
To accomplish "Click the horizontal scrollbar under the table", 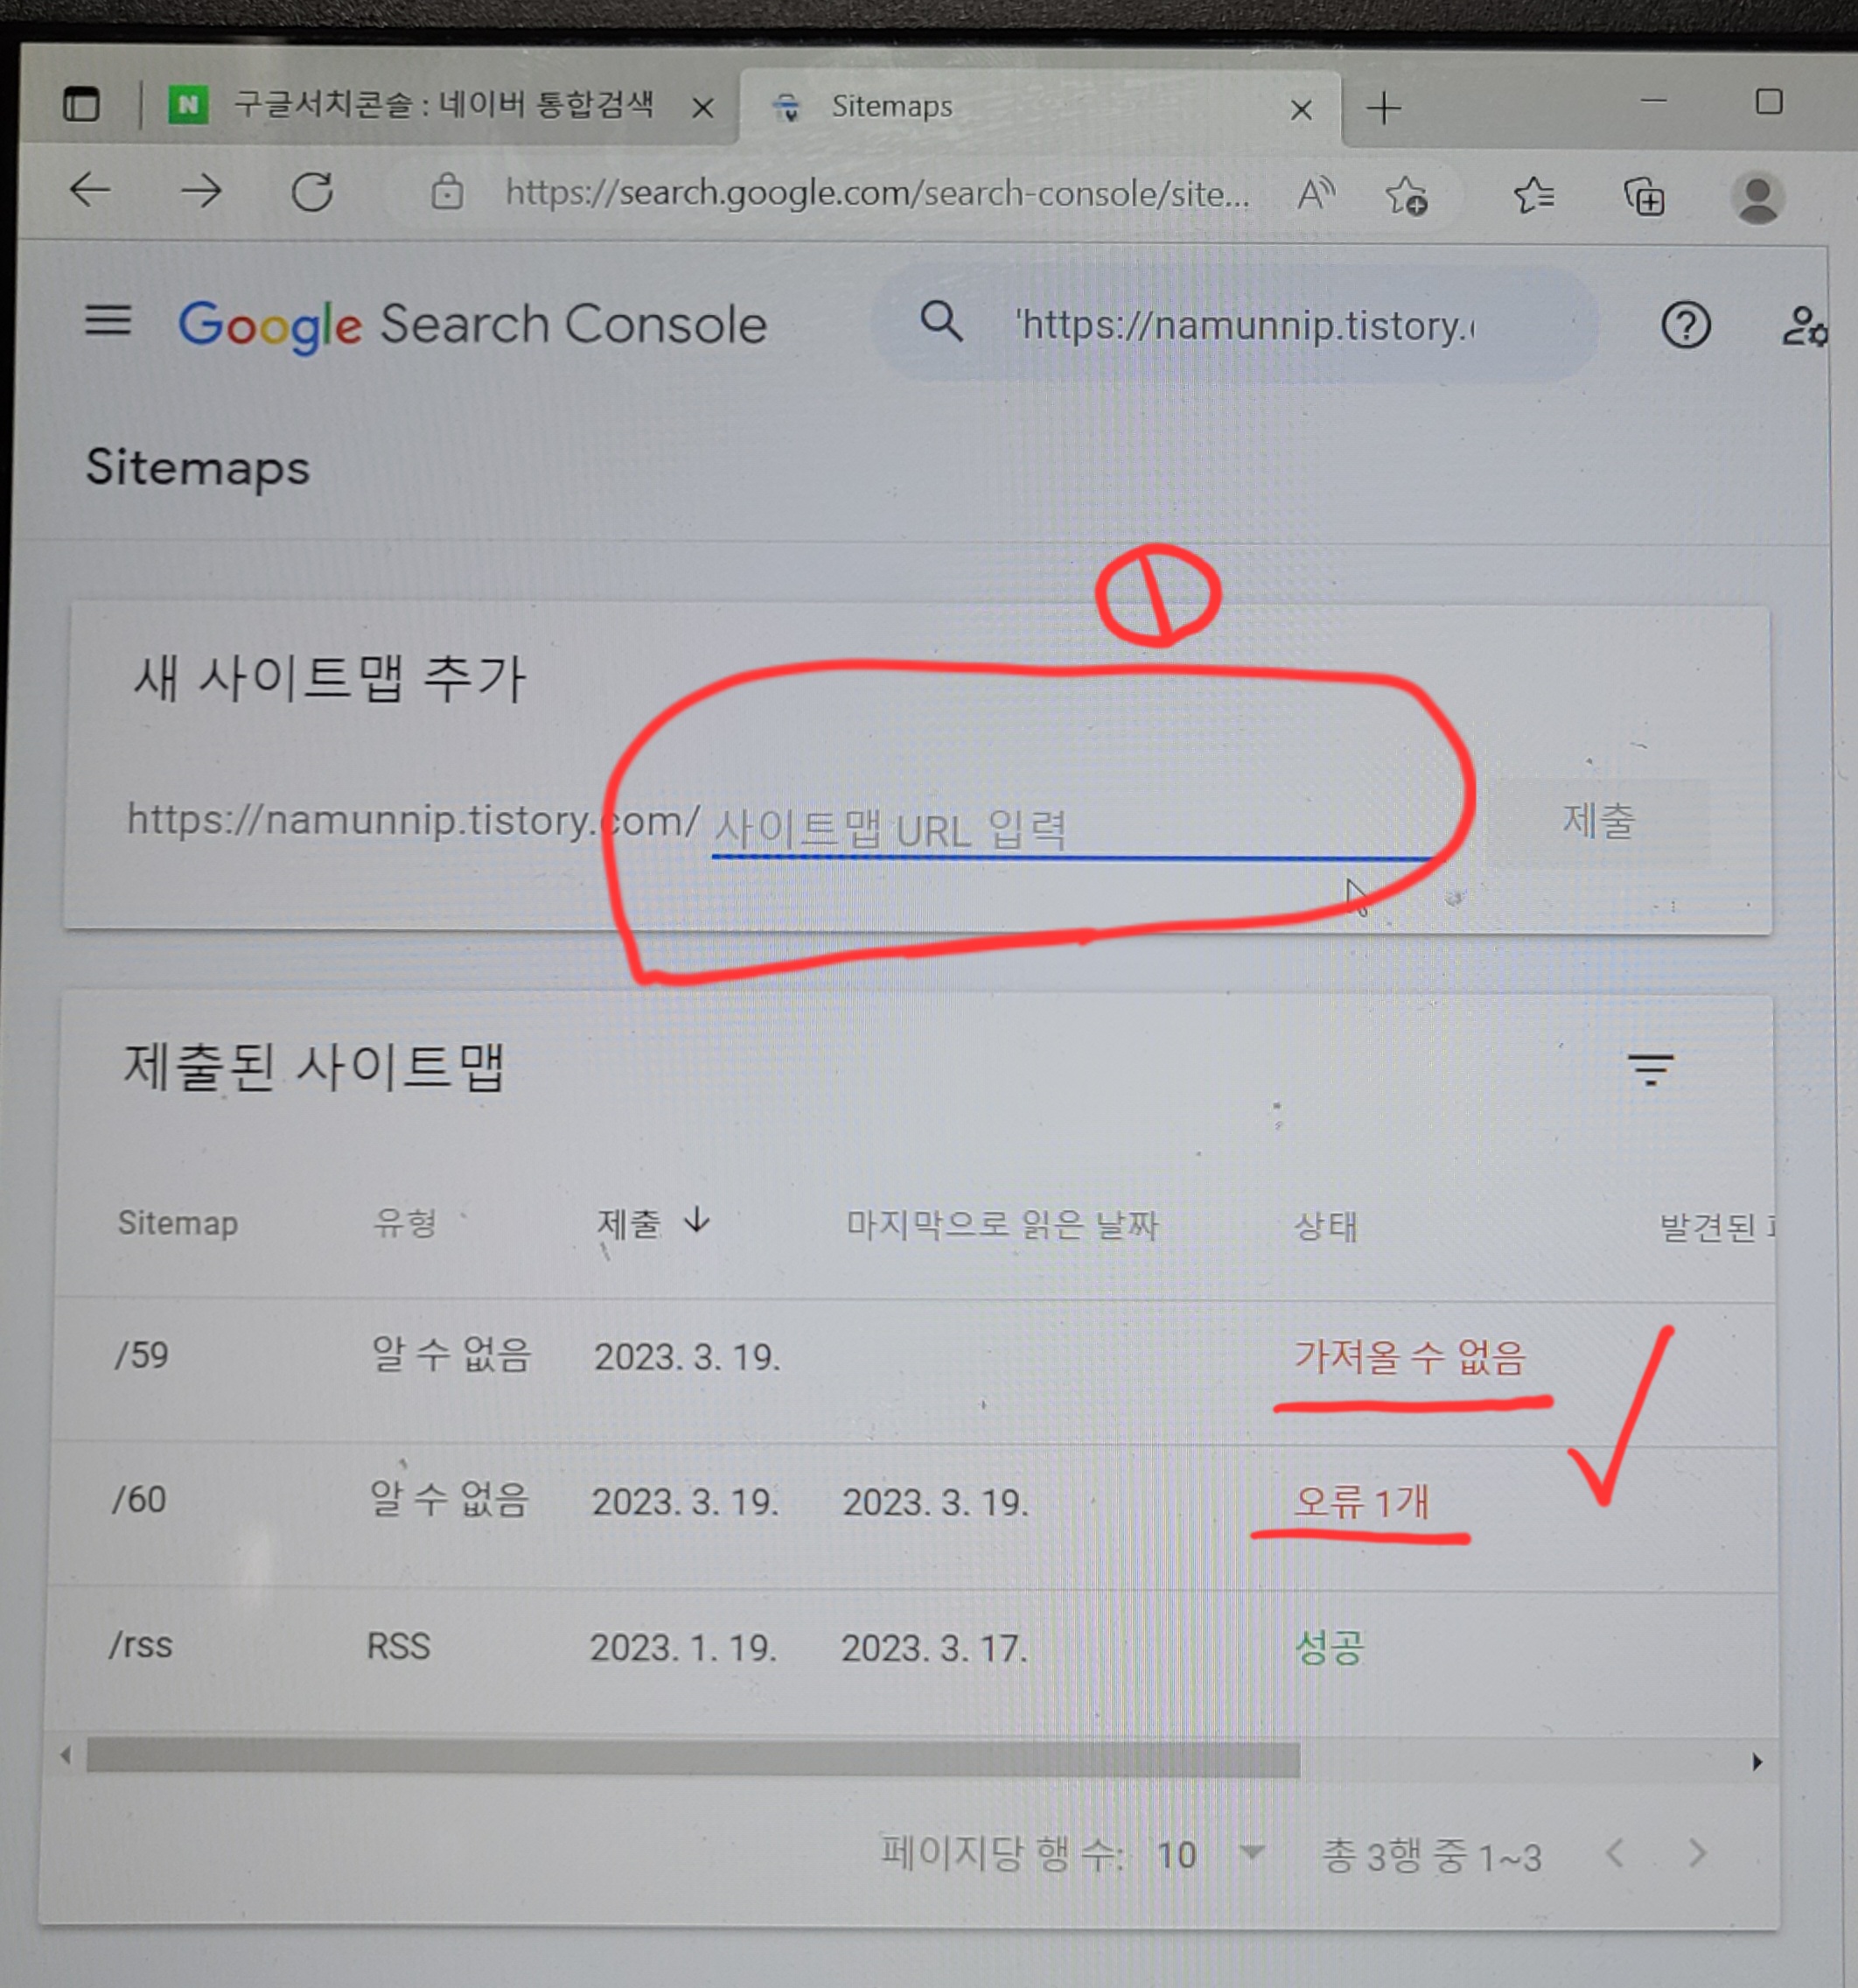I will pos(692,1757).
